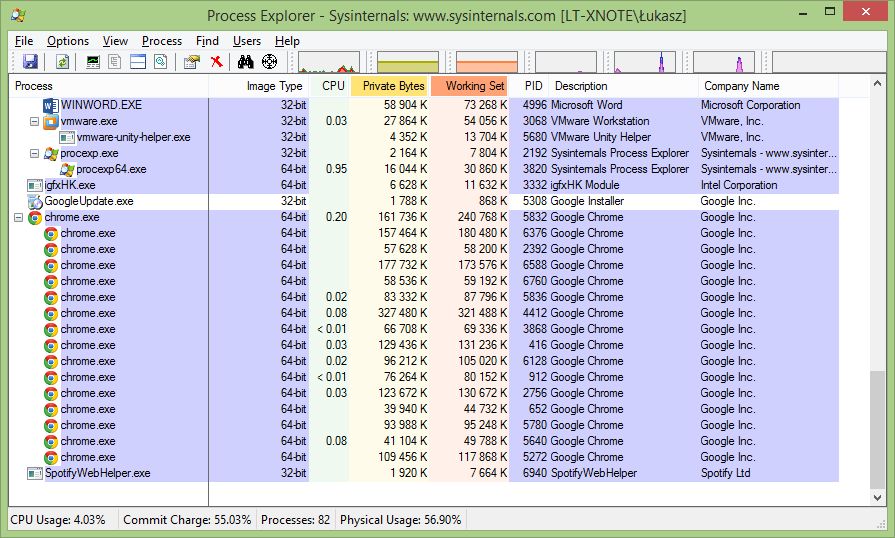Image resolution: width=895 pixels, height=538 pixels.
Task: Click the scrollbar down arrow
Action: point(877,497)
